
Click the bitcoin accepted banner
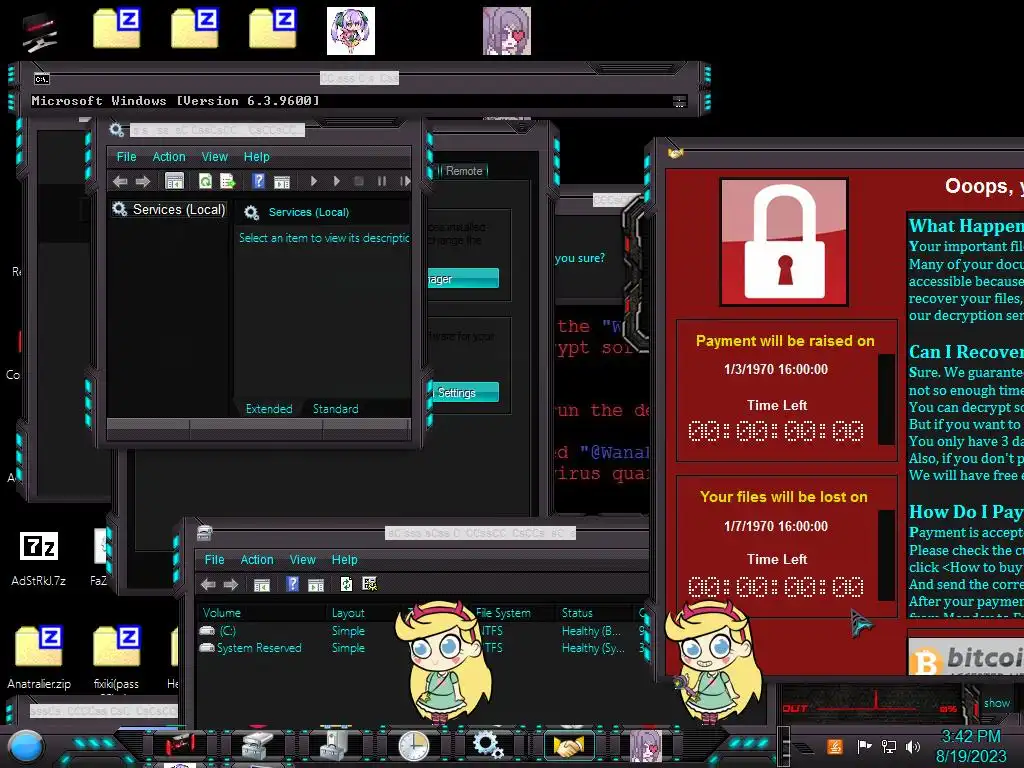(966, 656)
